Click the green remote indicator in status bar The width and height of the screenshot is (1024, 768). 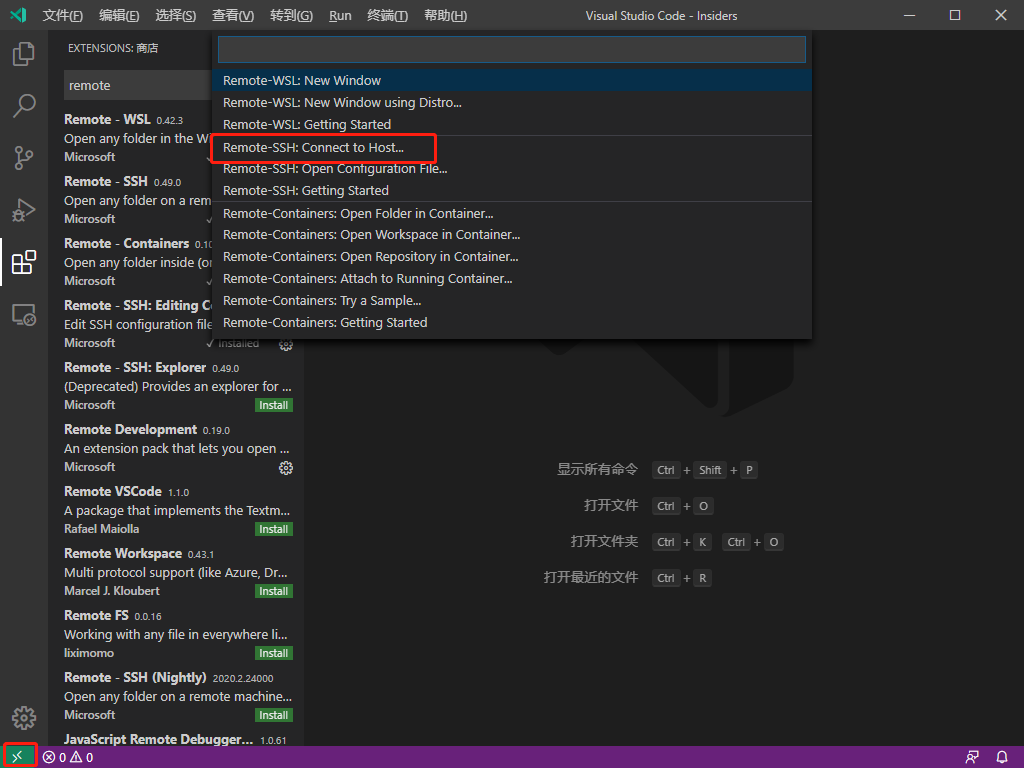pos(18,757)
